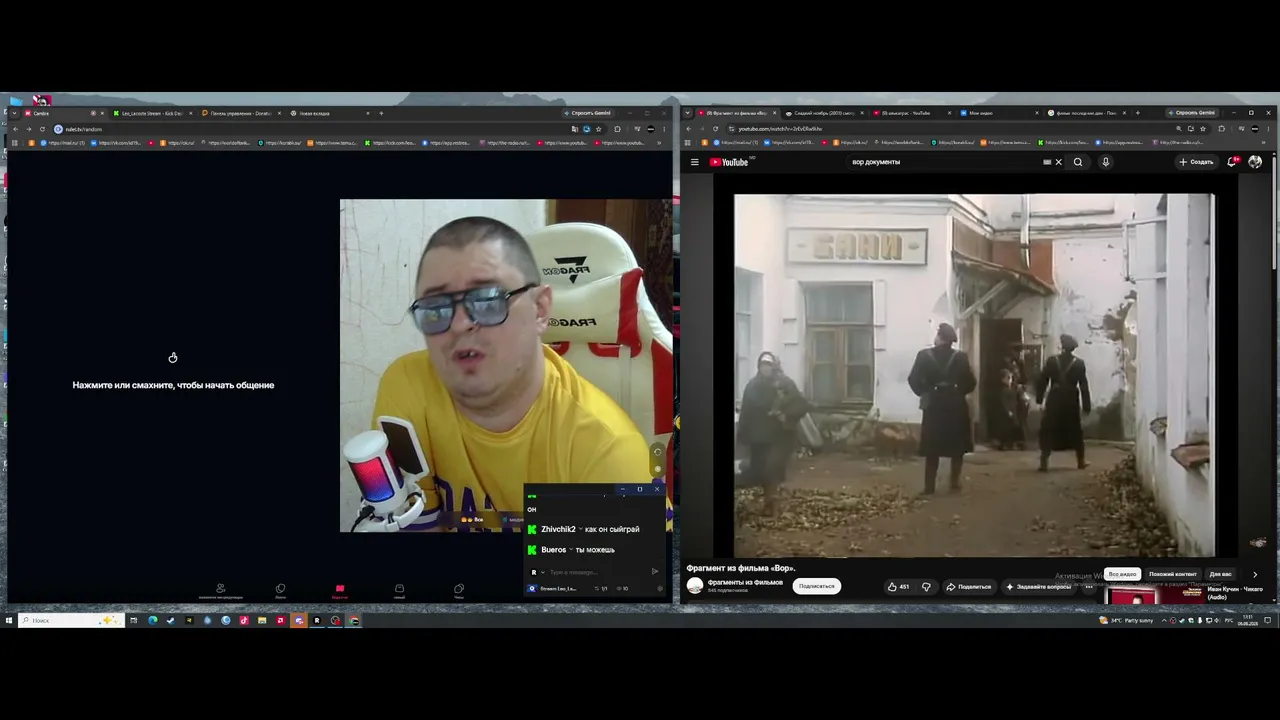The image size is (1280, 720).
Task: Click the Windows taskbar search box
Action: (x=72, y=620)
